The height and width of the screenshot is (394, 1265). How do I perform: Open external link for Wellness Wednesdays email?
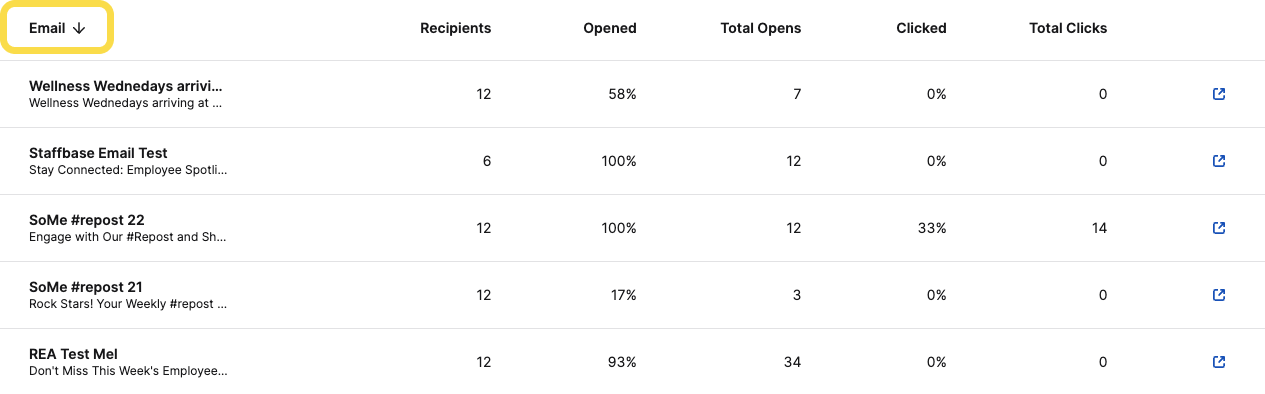(x=1219, y=94)
